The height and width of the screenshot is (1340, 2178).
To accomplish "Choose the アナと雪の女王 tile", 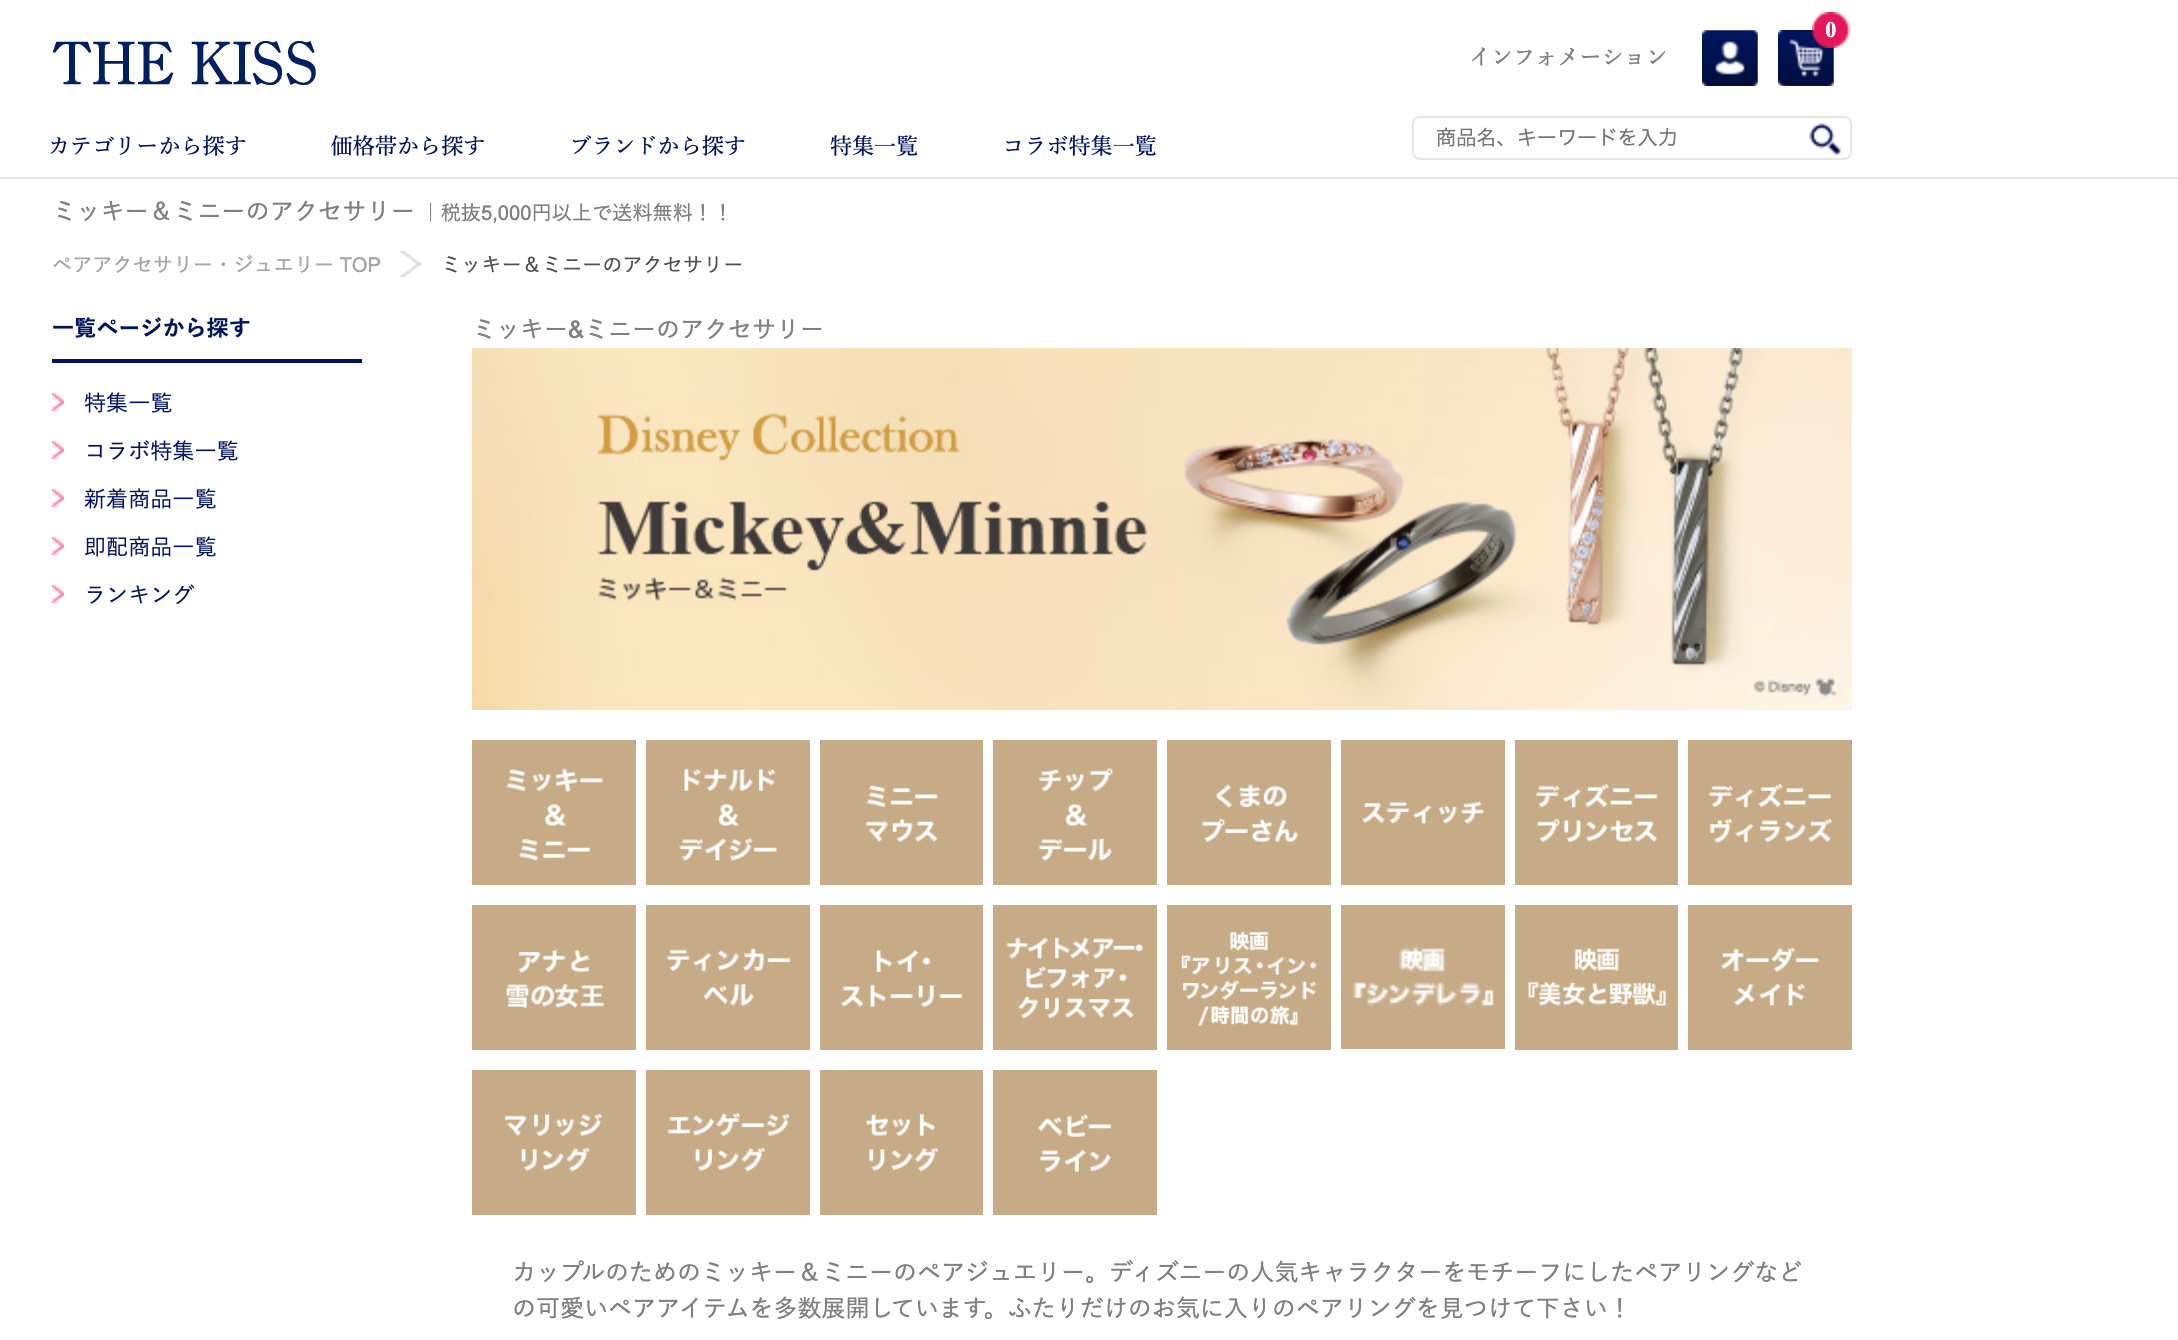I will pos(554,977).
